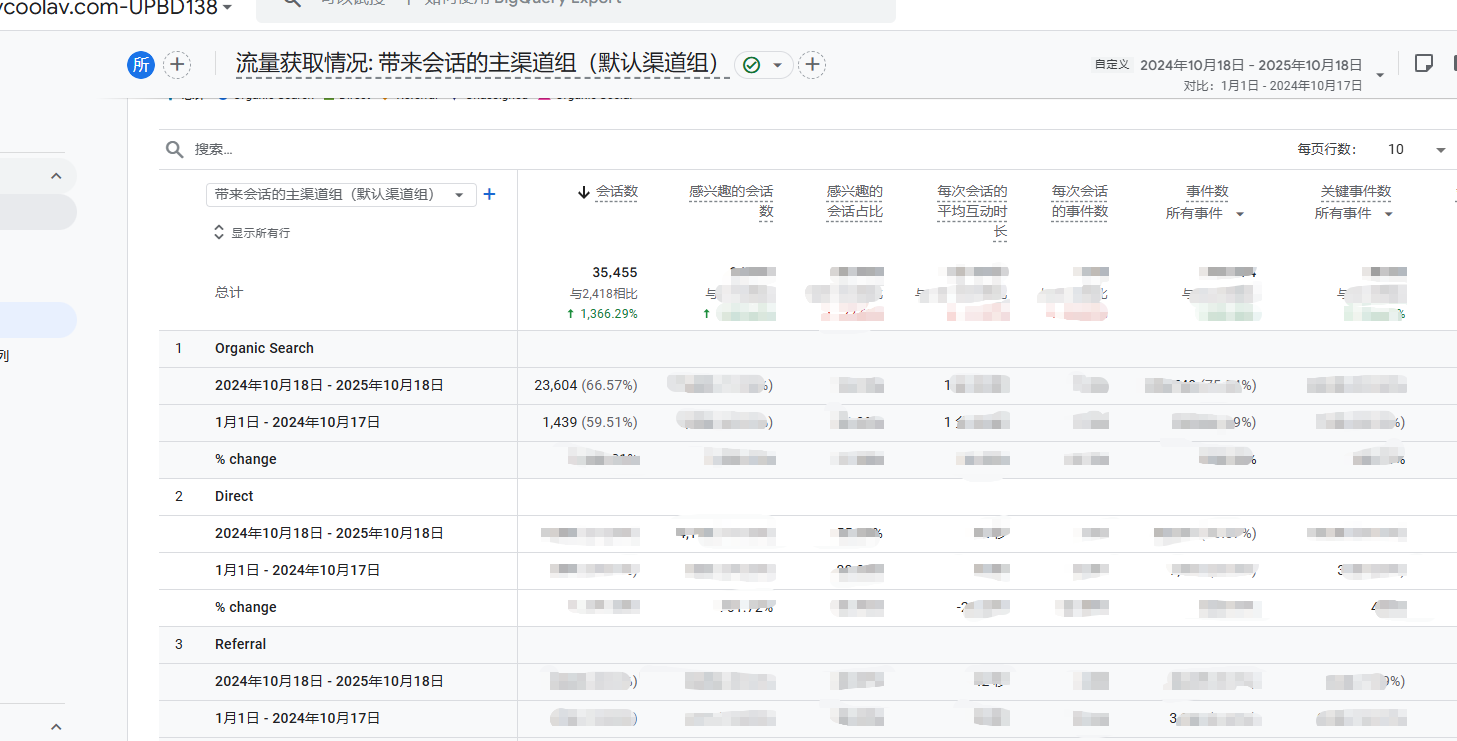The height and width of the screenshot is (741, 1457).
Task: Click the plus icon after the report status chip
Action: tap(813, 65)
